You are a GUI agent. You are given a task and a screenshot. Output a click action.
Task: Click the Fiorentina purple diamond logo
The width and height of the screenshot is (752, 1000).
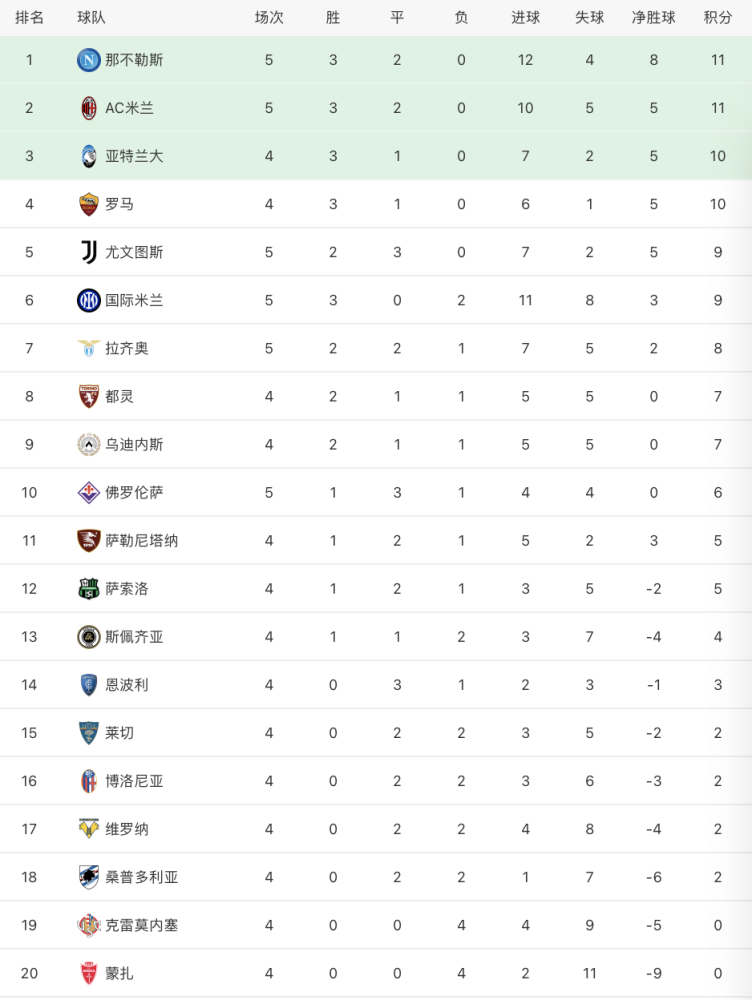pos(89,492)
